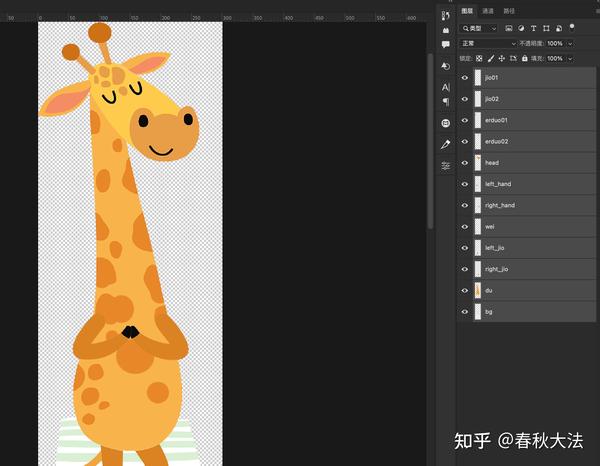Click the canvas vertical scrollbar
Viewport: 600px width, 466px height.
(430, 141)
